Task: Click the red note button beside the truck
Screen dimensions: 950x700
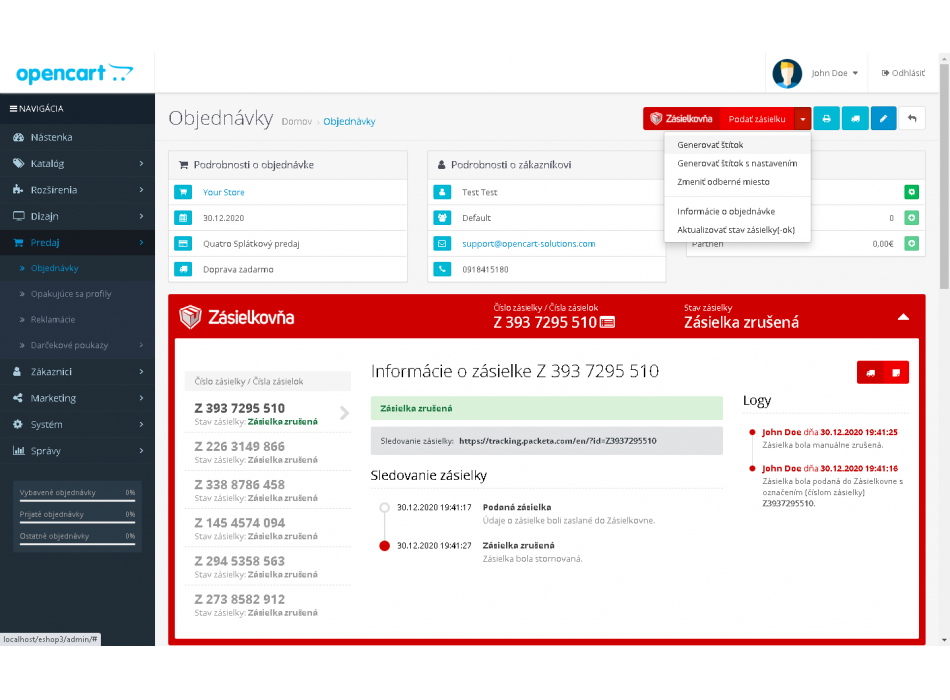Action: (896, 373)
